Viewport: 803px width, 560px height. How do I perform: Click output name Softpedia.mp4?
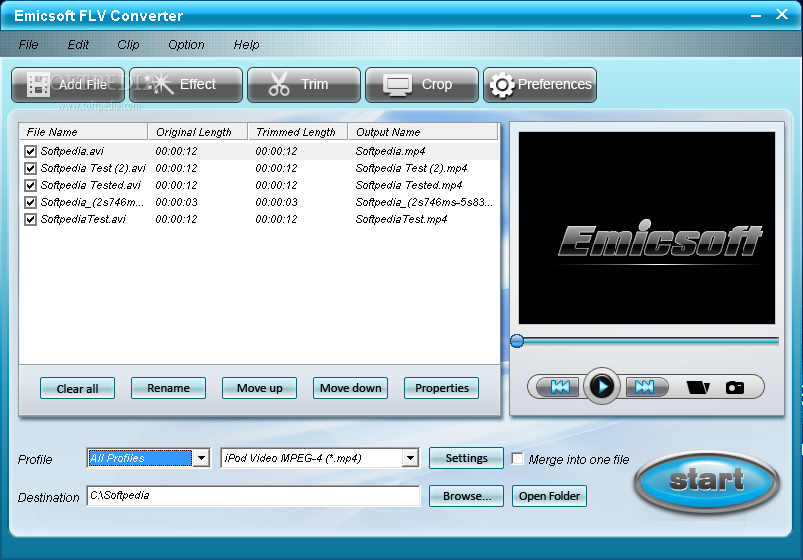pyautogui.click(x=390, y=151)
